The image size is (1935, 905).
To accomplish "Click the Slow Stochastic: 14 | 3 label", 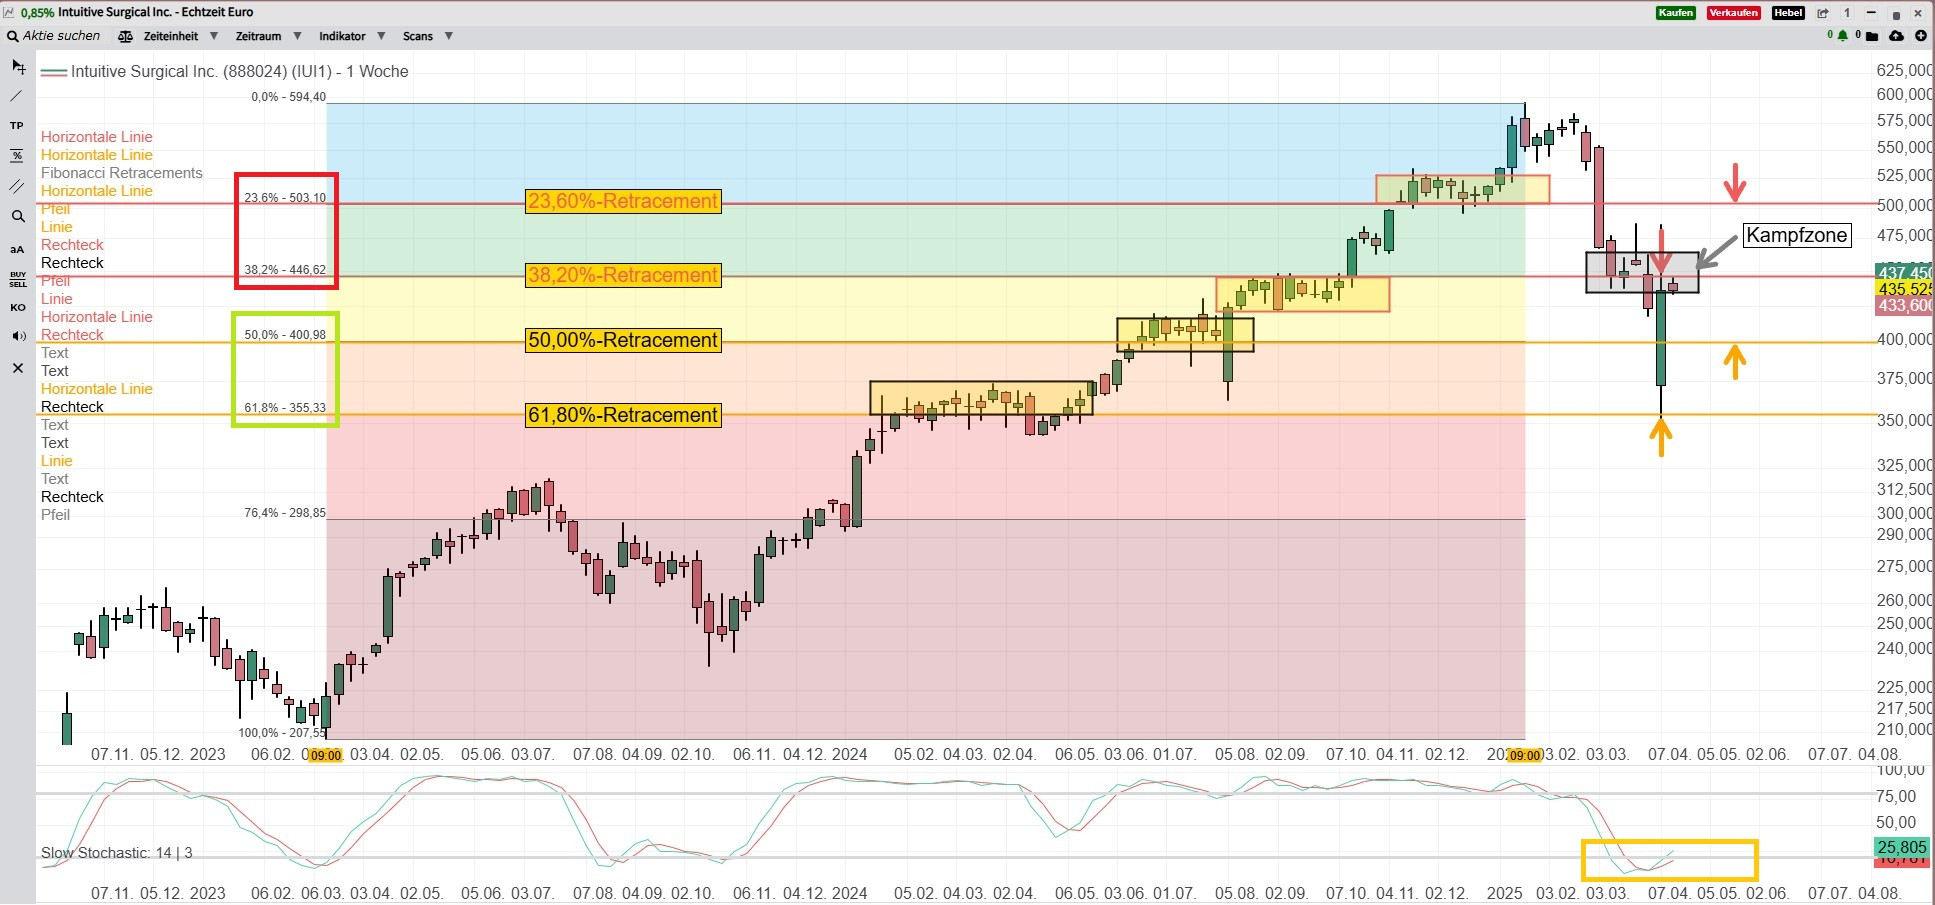I will [x=117, y=853].
